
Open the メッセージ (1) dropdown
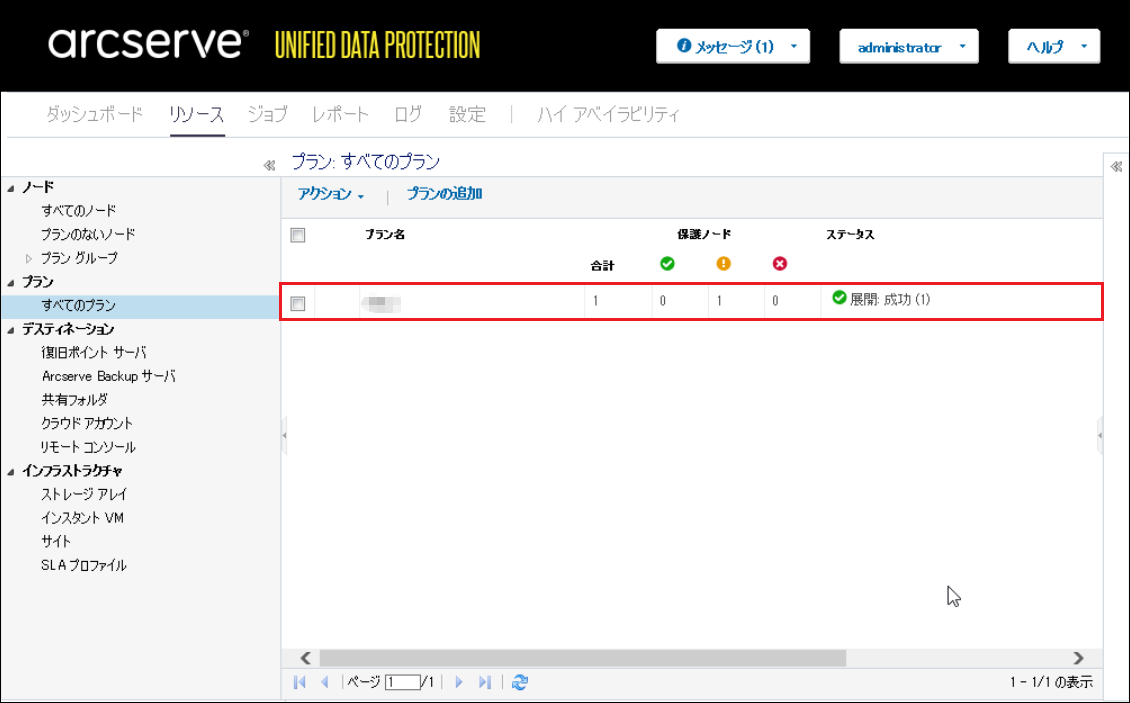pyautogui.click(x=733, y=46)
